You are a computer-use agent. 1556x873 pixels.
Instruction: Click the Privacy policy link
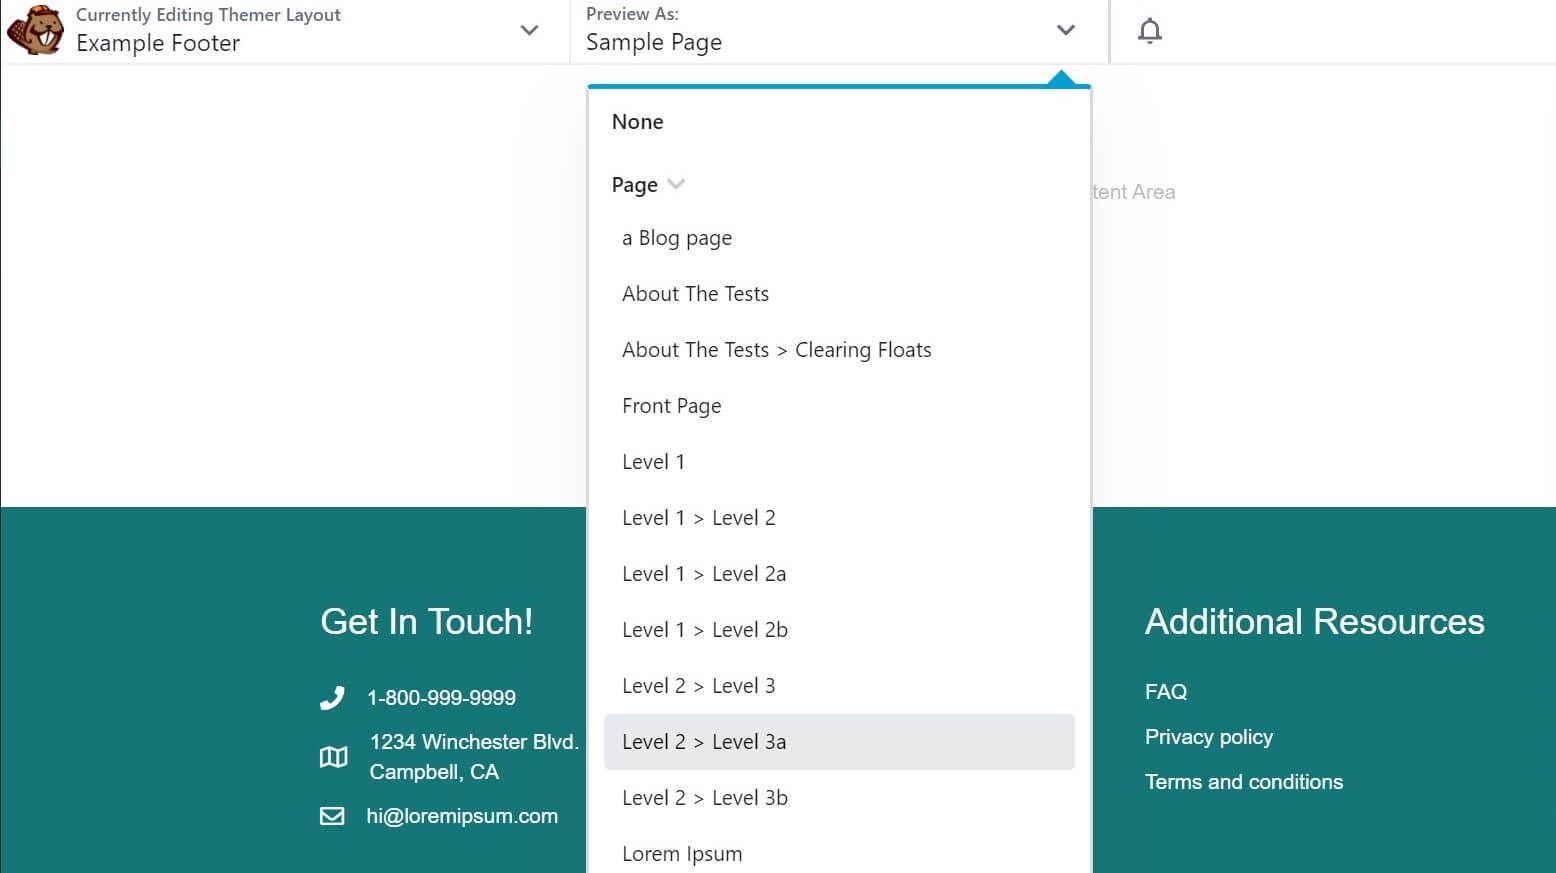pyautogui.click(x=1208, y=737)
